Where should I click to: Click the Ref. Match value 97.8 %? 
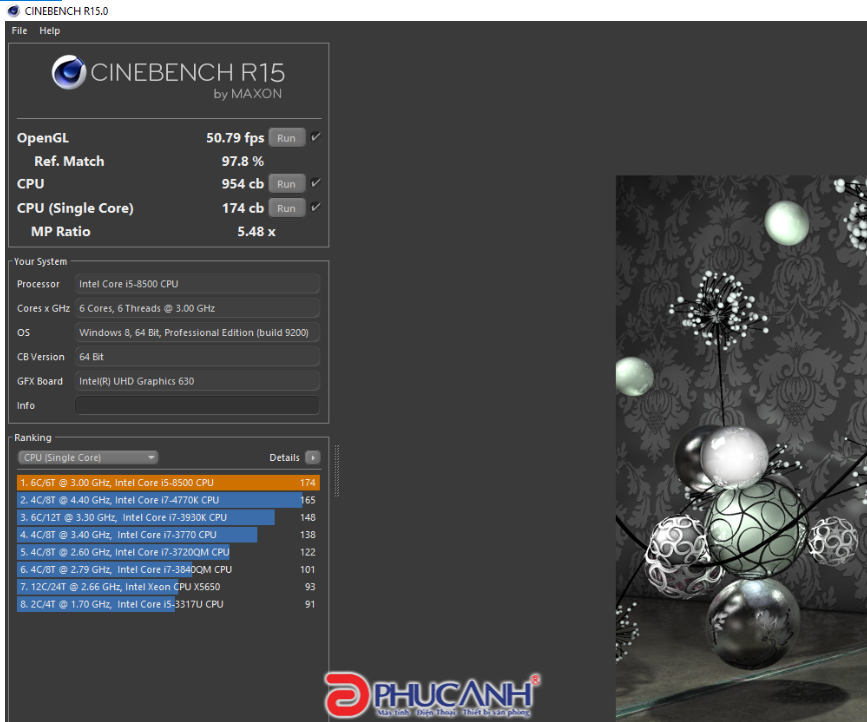click(243, 161)
